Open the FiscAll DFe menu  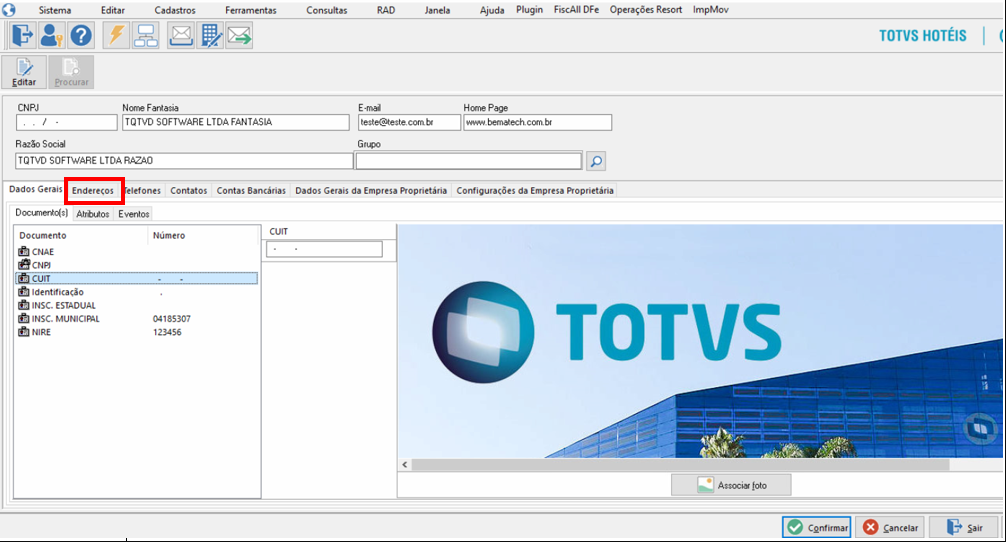[x=576, y=10]
